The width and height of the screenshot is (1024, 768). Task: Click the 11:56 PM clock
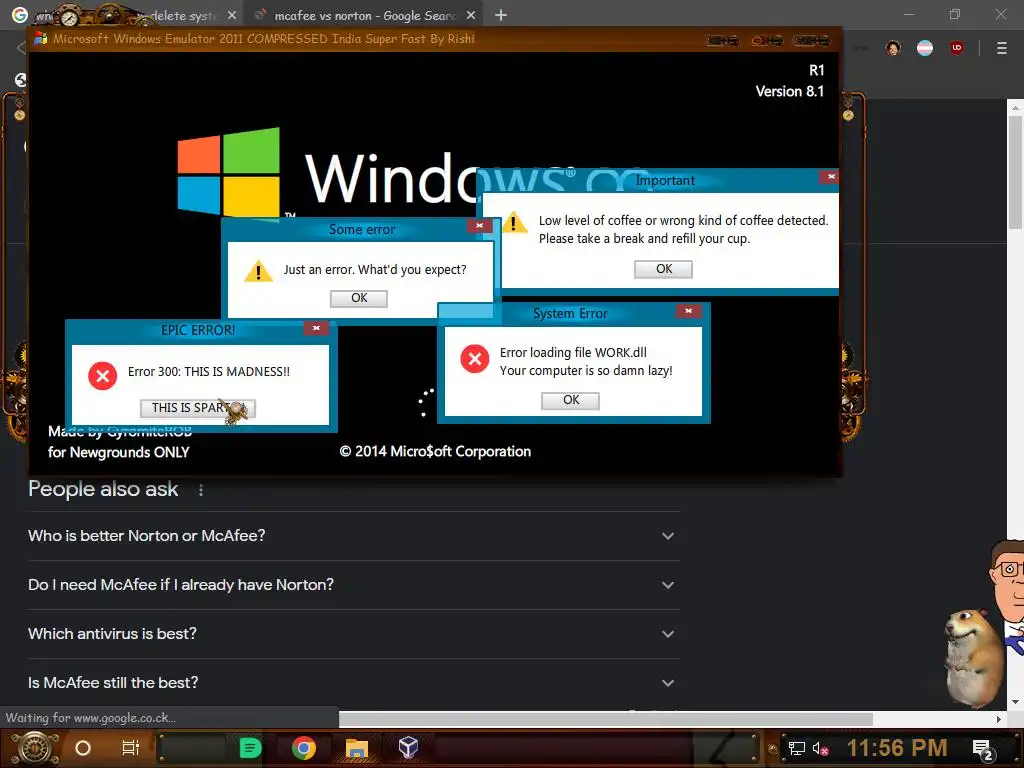tap(897, 748)
